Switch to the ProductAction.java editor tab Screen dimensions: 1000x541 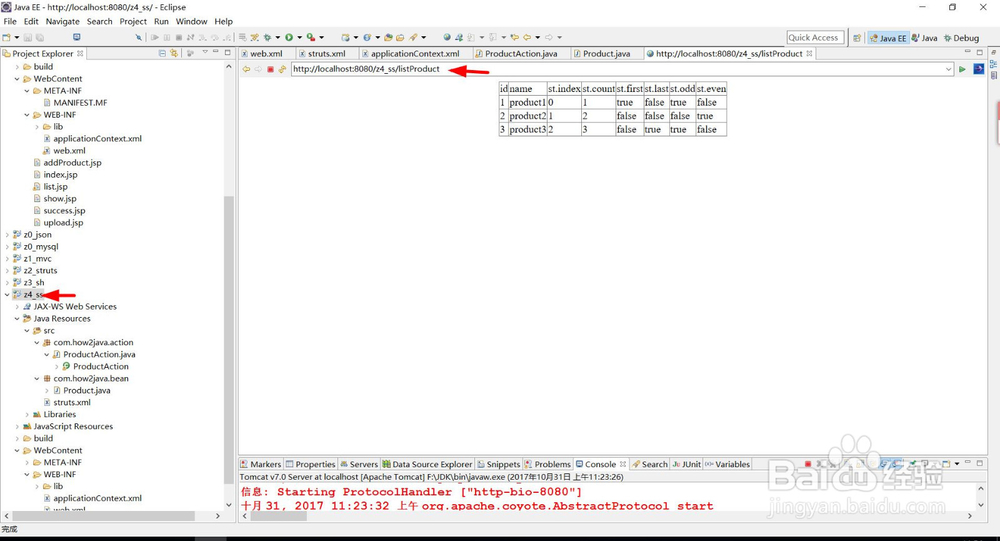pos(521,54)
